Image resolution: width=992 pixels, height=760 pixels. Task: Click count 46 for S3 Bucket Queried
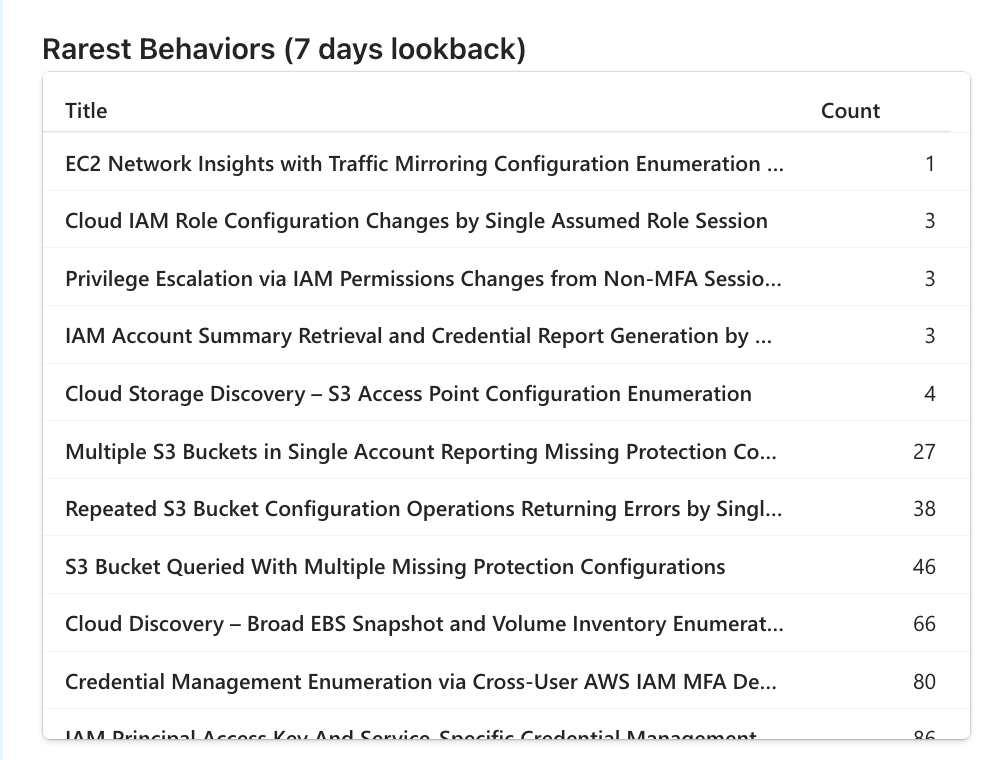coord(924,567)
